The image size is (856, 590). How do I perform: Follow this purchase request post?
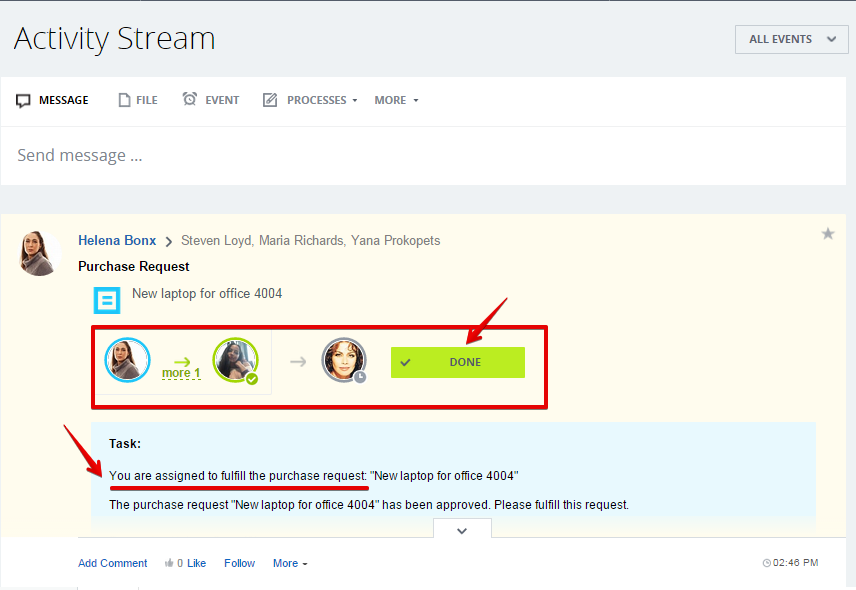click(239, 563)
